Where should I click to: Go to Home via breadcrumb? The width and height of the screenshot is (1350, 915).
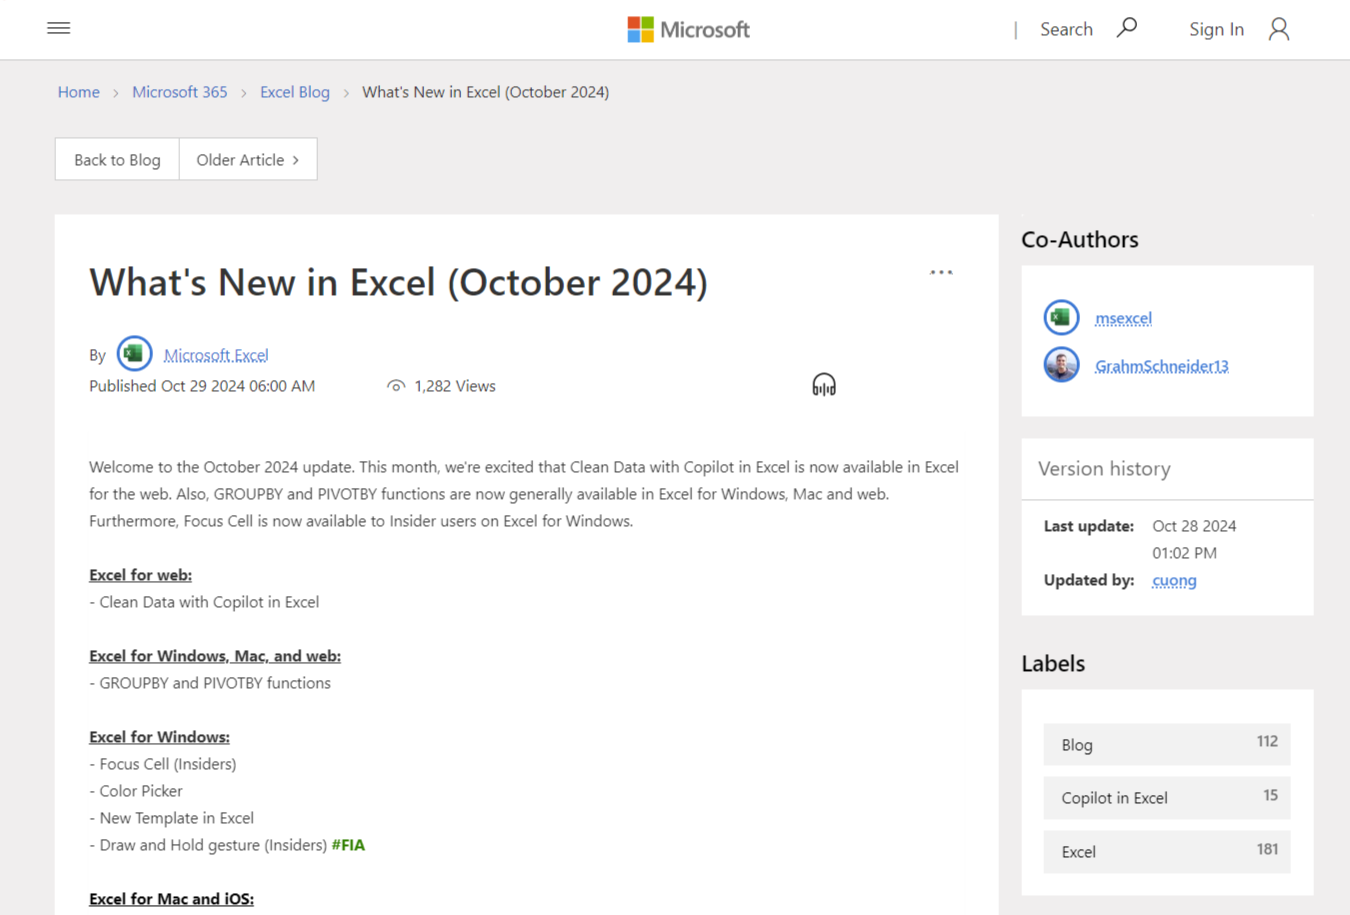point(78,91)
